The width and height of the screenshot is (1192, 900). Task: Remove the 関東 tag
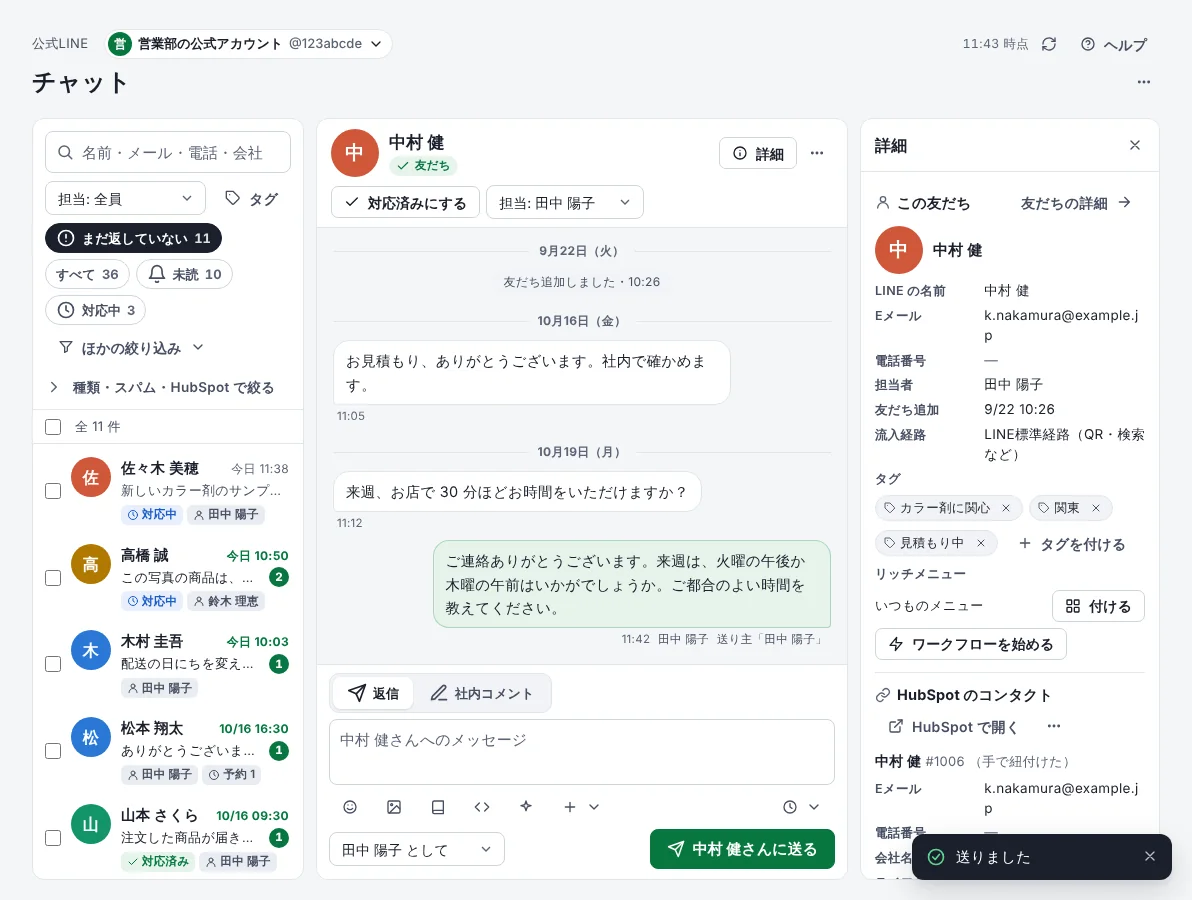coord(1095,508)
